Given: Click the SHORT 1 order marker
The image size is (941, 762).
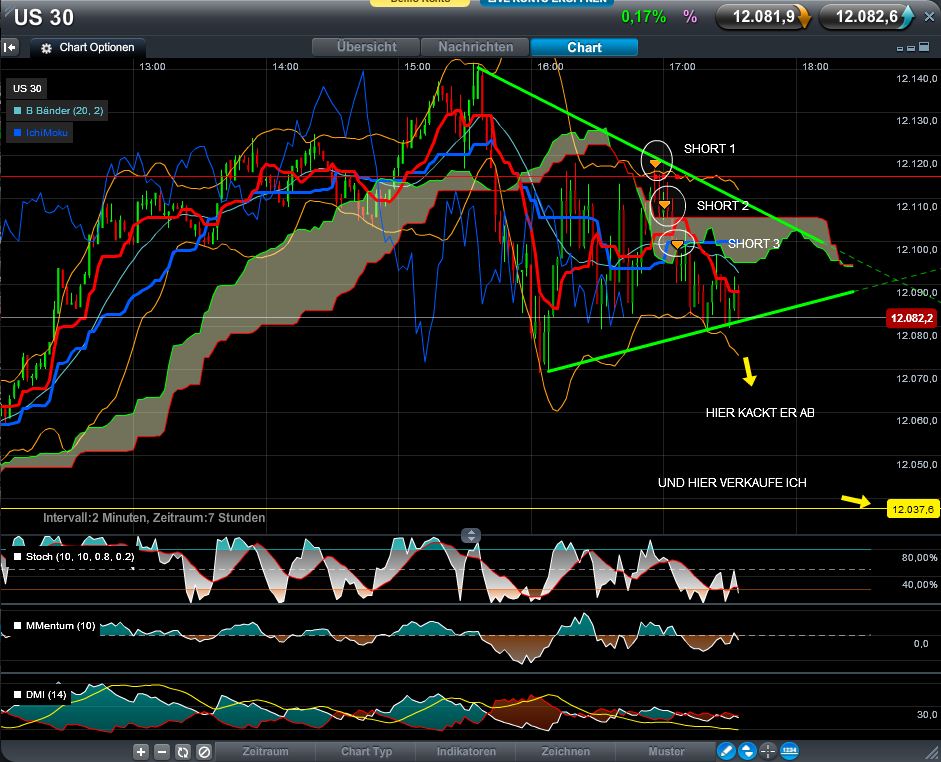Looking at the screenshot, I should point(655,163).
